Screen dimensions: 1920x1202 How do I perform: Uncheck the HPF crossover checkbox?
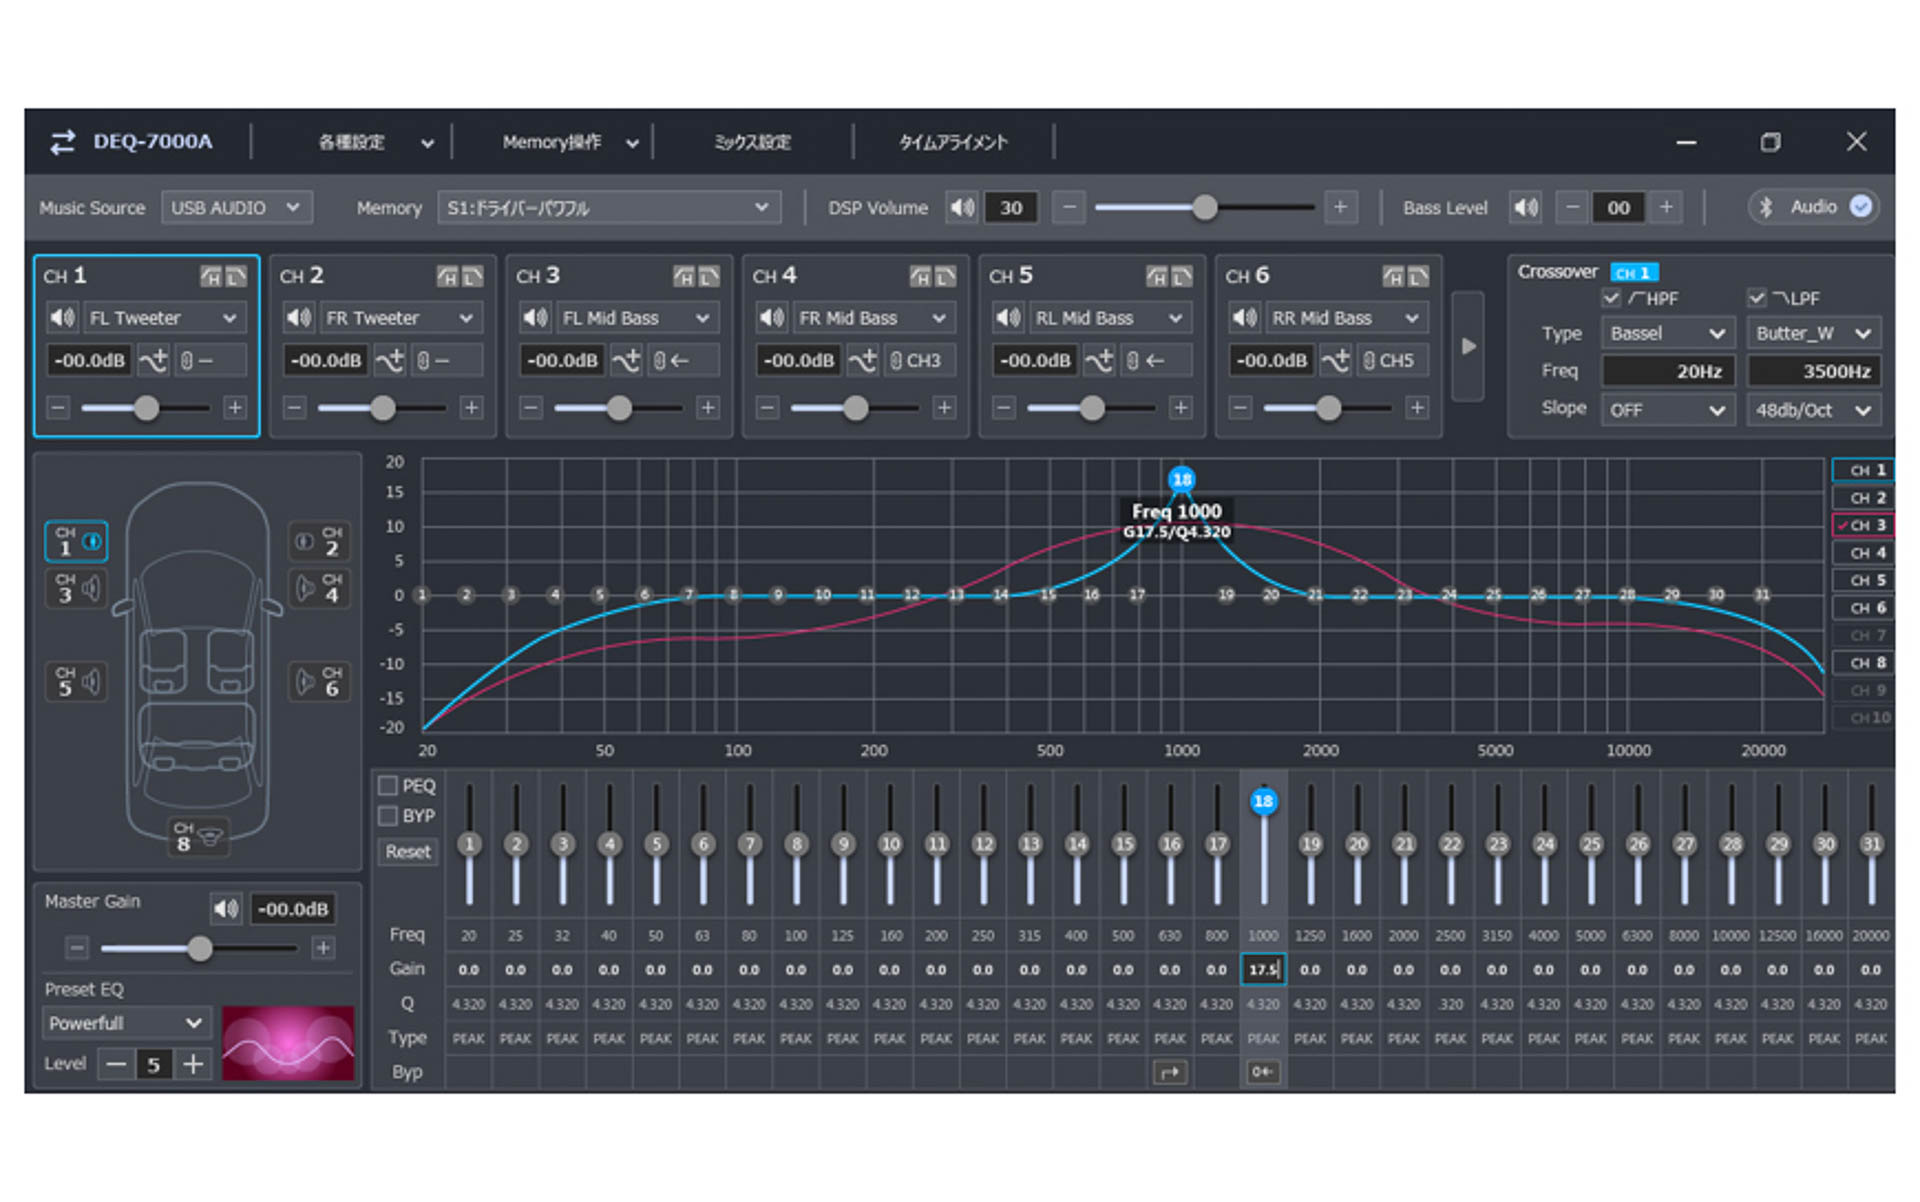click(1611, 298)
